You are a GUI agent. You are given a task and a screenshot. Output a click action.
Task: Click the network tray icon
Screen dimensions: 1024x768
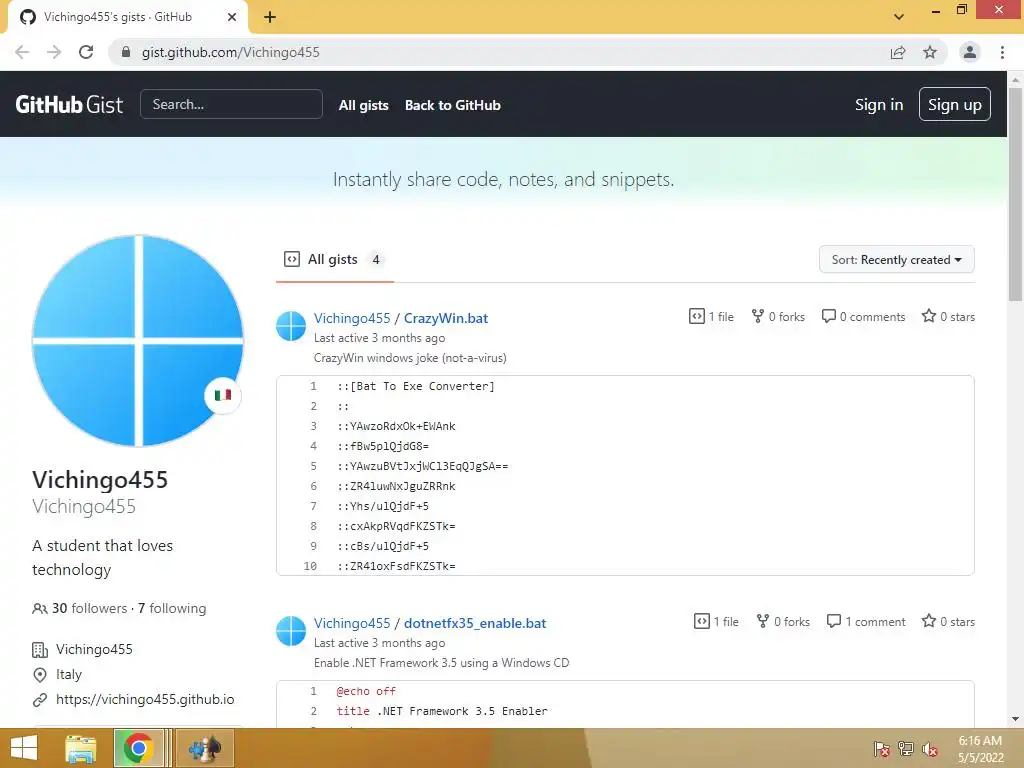click(x=906, y=748)
